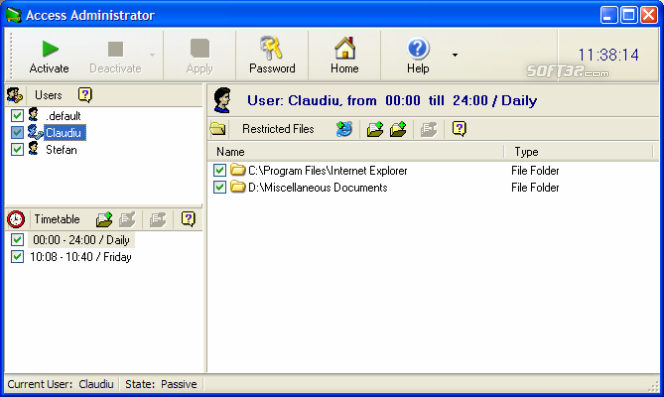
Task: Click the 11:38:14 clock display
Action: [x=608, y=55]
